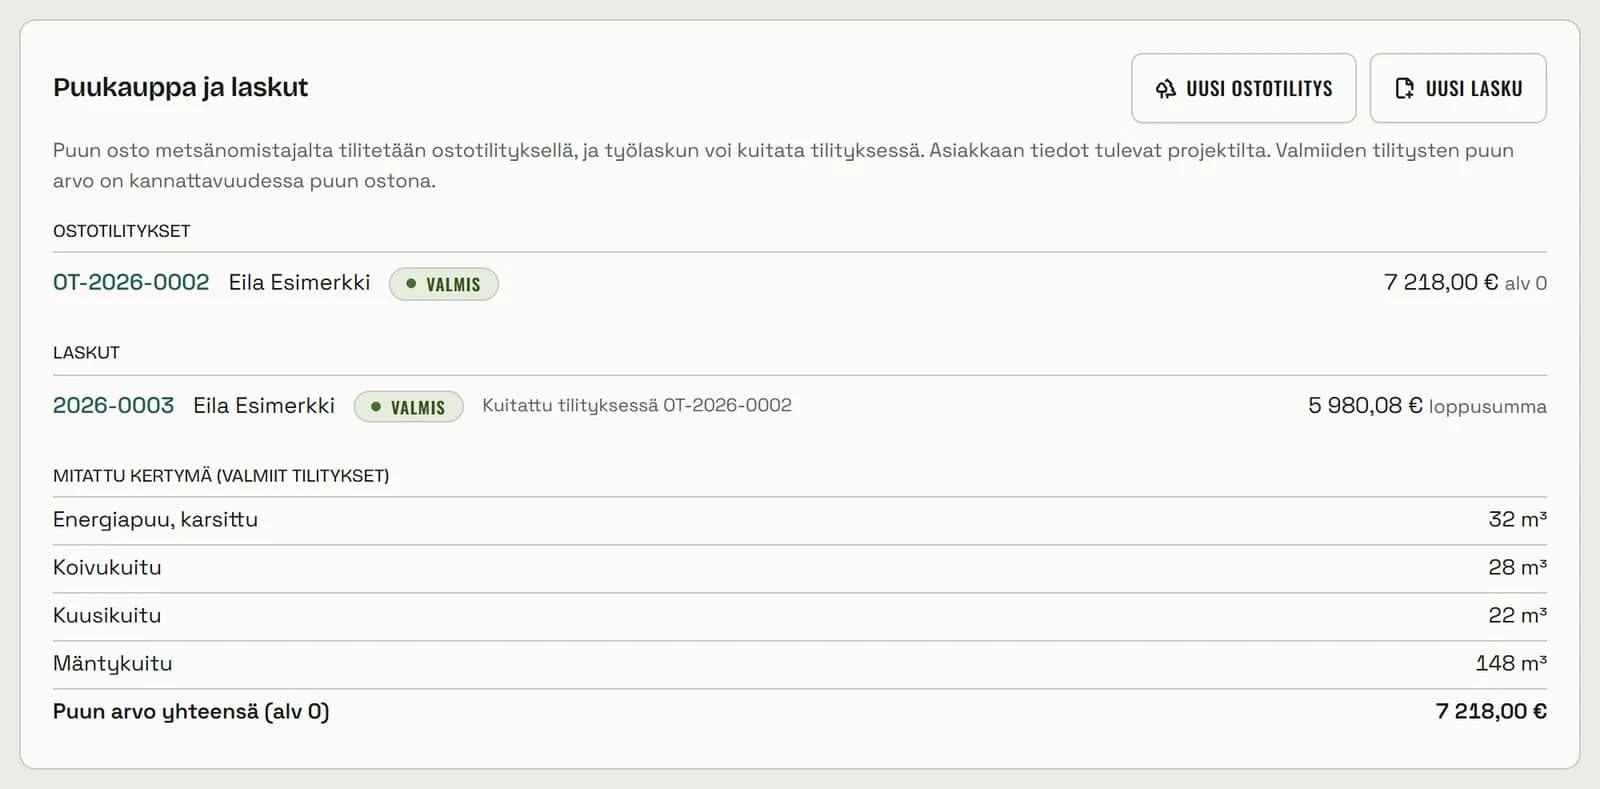Click settlement amount 7 218,00 € alv 0
The width and height of the screenshot is (1600, 789).
1465,282
